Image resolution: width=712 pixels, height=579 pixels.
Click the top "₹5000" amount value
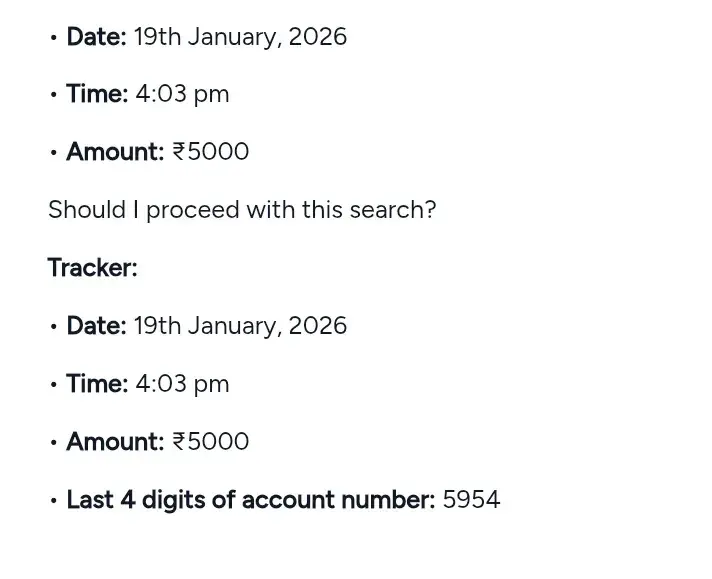[210, 152]
